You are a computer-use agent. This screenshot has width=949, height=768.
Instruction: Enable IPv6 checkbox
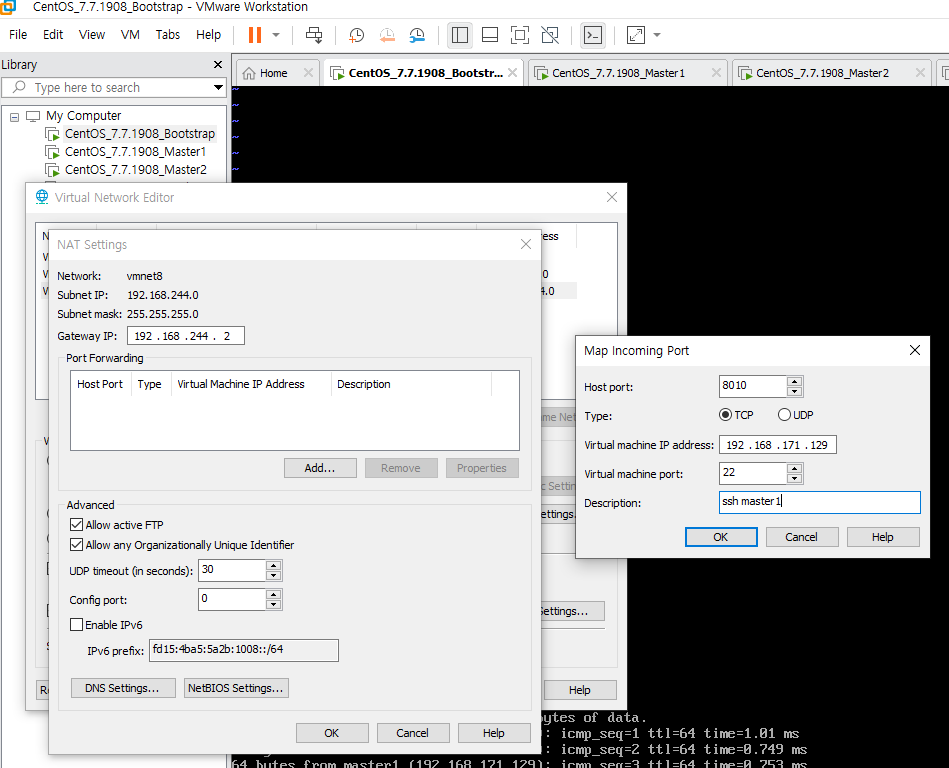[76, 625]
